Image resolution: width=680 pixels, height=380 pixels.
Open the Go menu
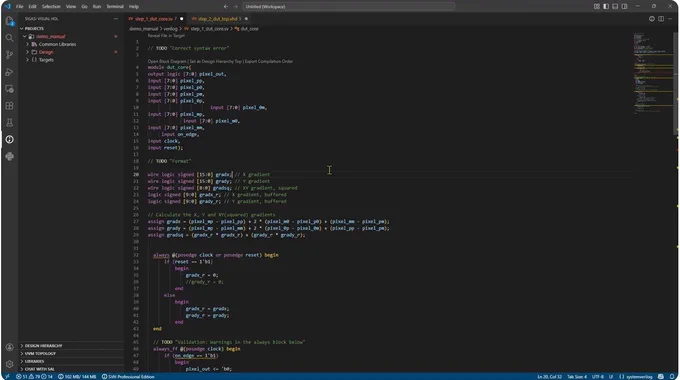coord(84,7)
